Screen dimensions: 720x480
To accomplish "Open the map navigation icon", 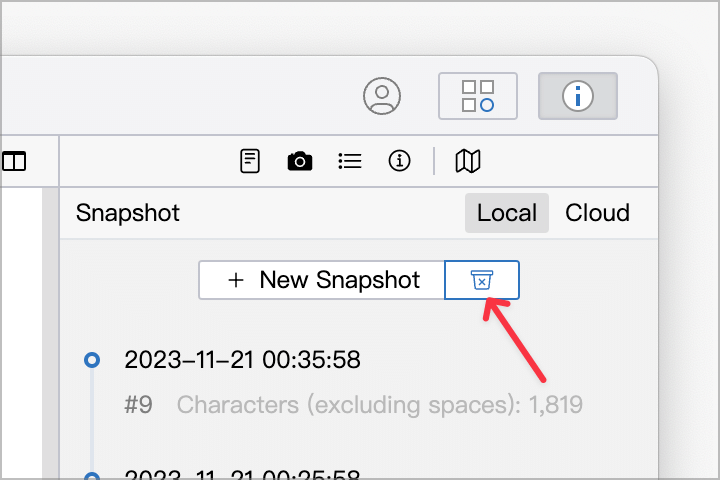I will 468,161.
